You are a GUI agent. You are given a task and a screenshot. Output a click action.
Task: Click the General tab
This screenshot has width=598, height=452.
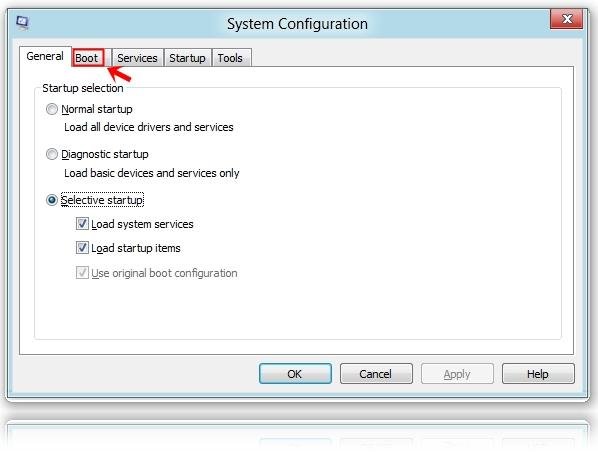pyautogui.click(x=45, y=56)
